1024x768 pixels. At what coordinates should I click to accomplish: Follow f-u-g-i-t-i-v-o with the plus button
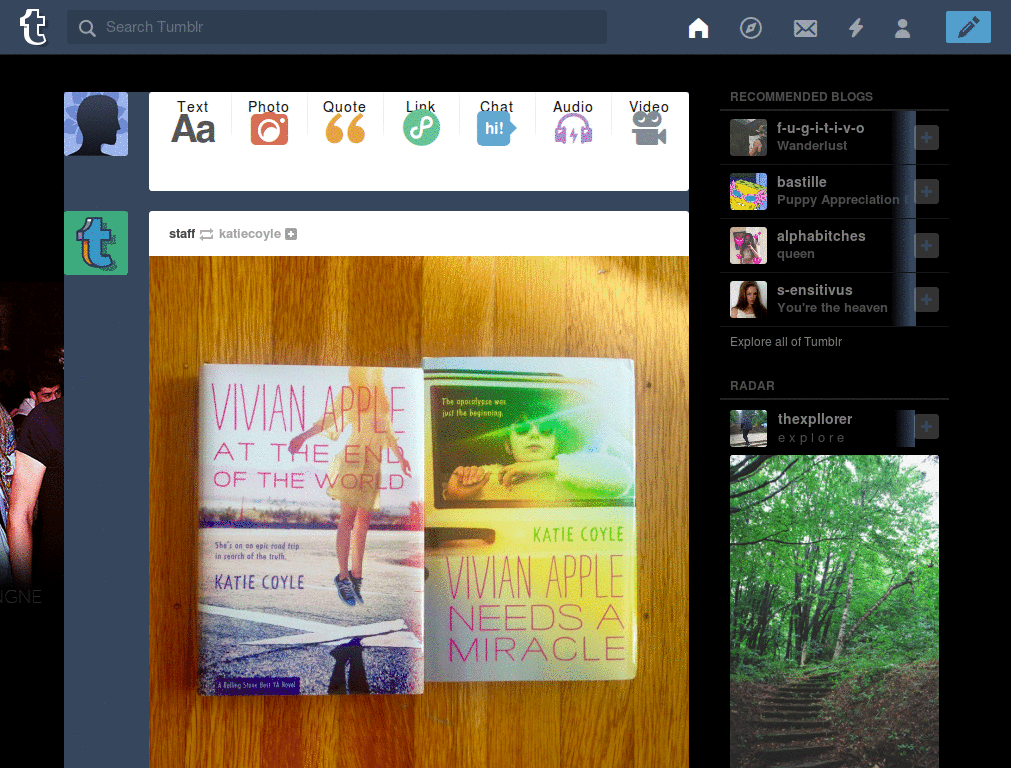[927, 137]
